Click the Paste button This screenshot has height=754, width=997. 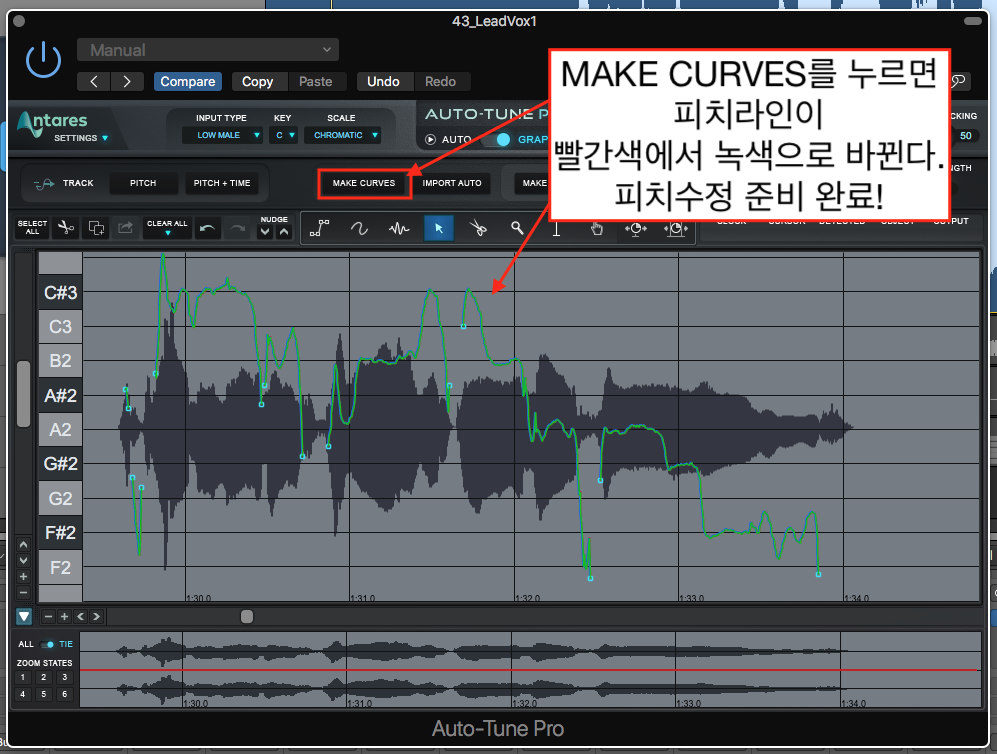(315, 81)
